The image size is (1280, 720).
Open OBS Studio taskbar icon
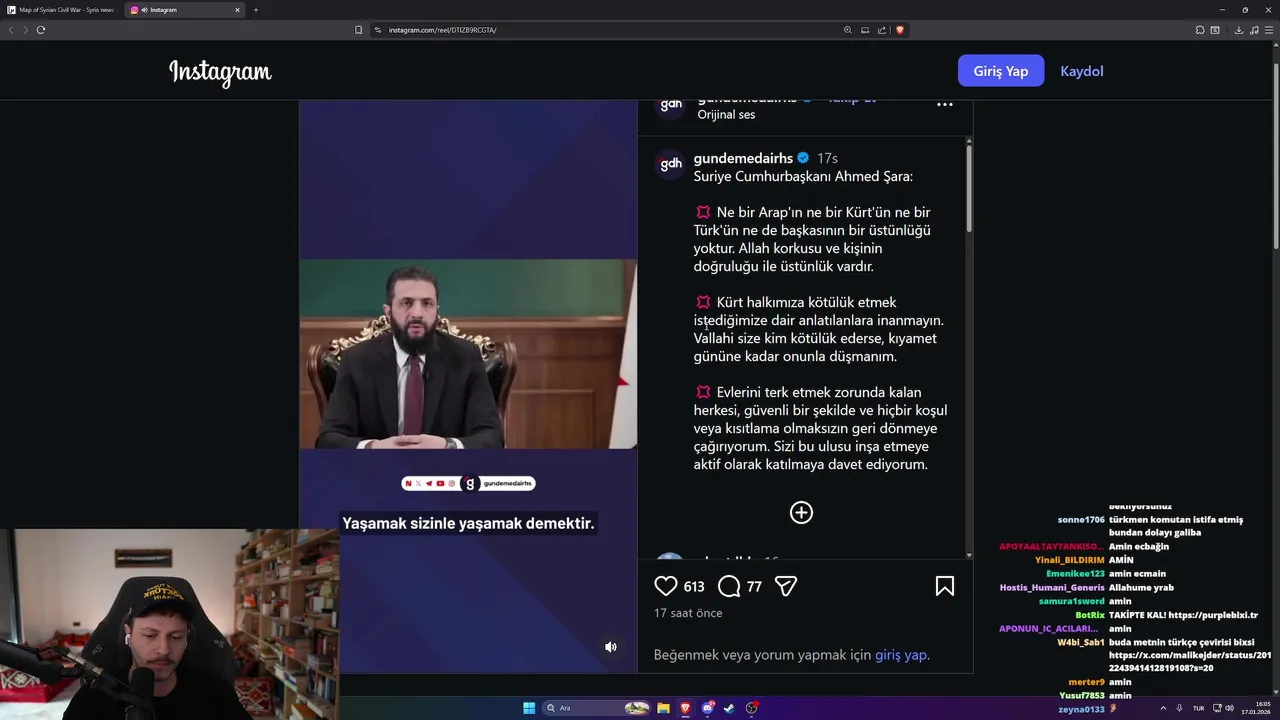(751, 708)
